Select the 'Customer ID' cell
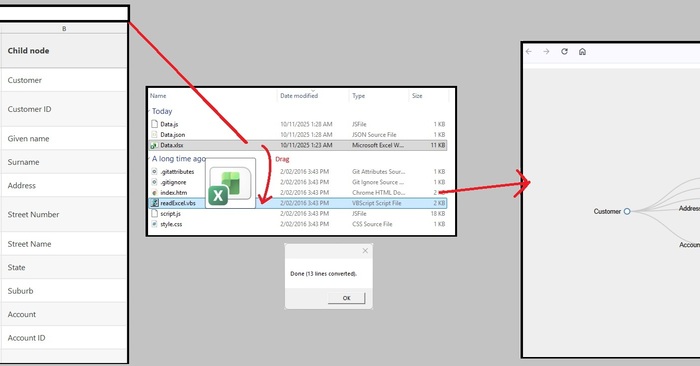Screen dimensions: 700x366 pos(64,109)
